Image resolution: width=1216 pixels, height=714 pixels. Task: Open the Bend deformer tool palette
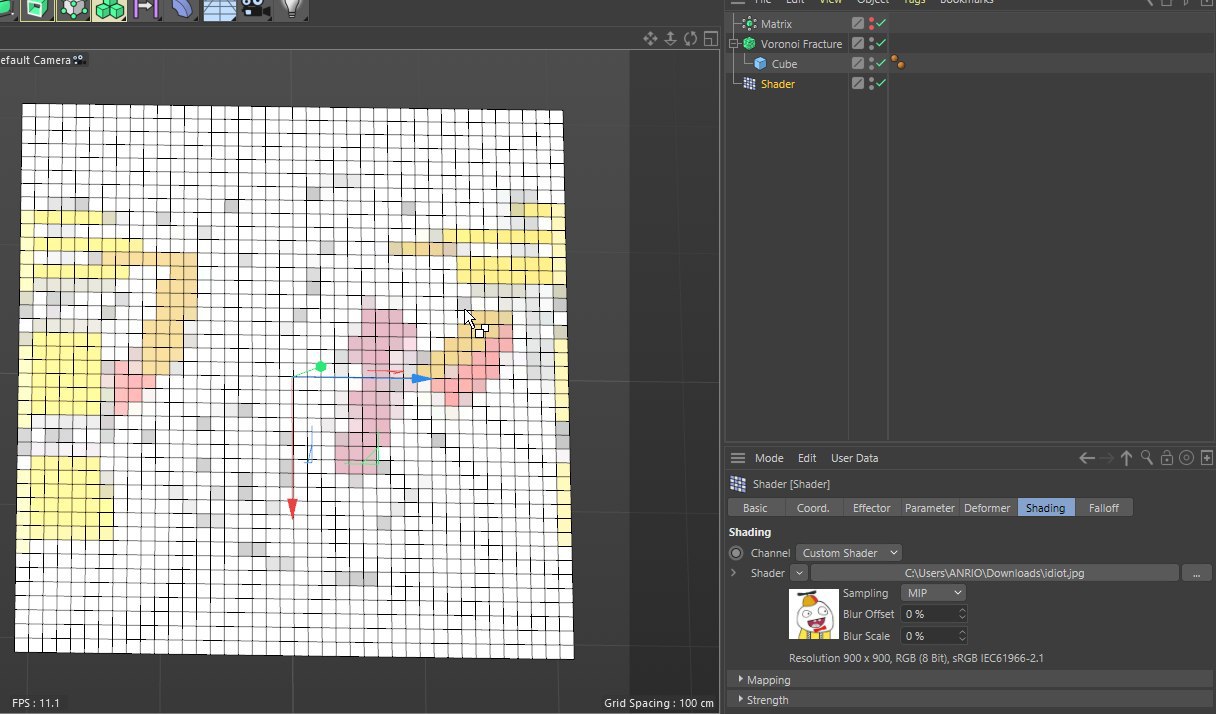coord(182,9)
